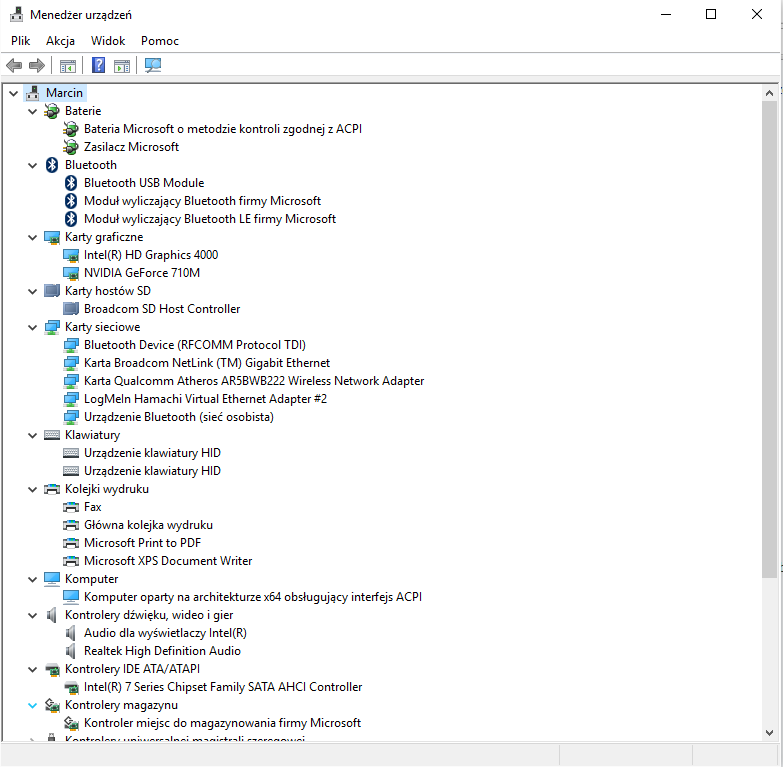The height and width of the screenshot is (767, 783).
Task: Select Komputer oparty na architekturze x64
Action: [x=253, y=597]
